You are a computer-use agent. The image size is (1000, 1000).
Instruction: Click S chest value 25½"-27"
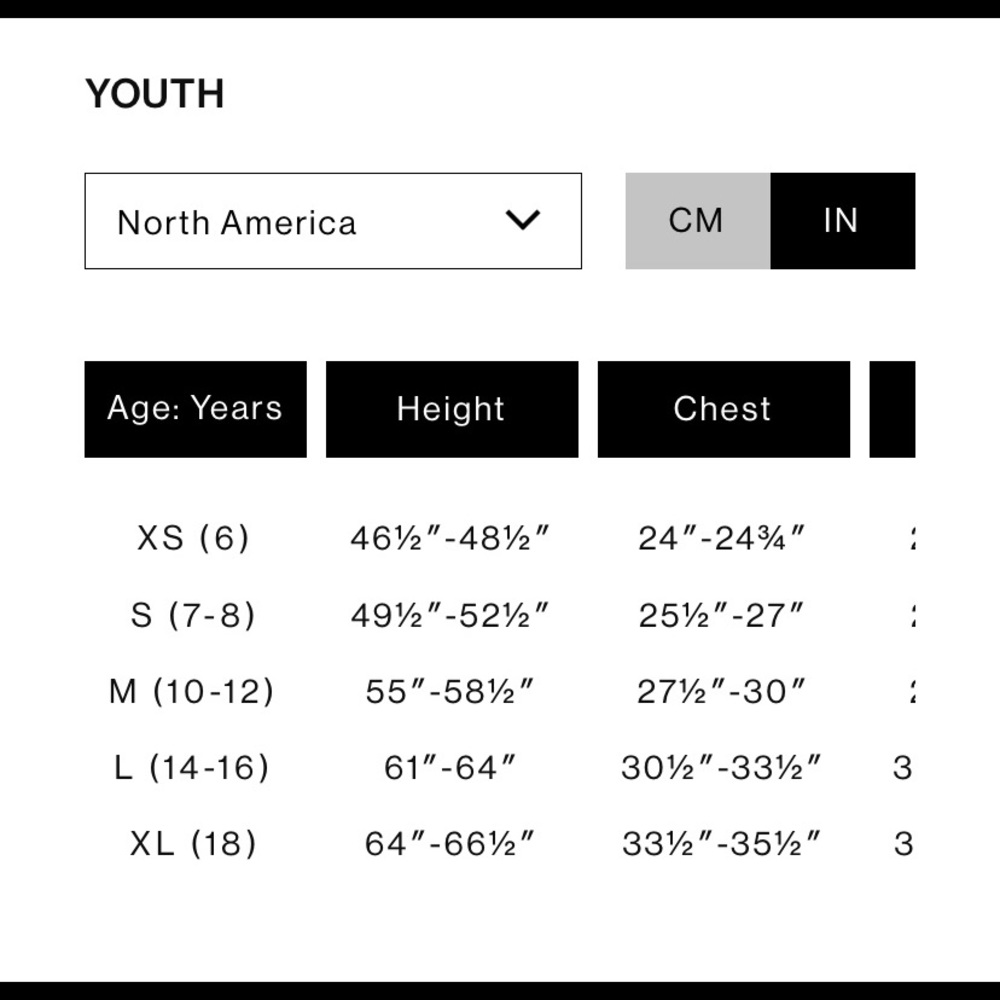722,615
